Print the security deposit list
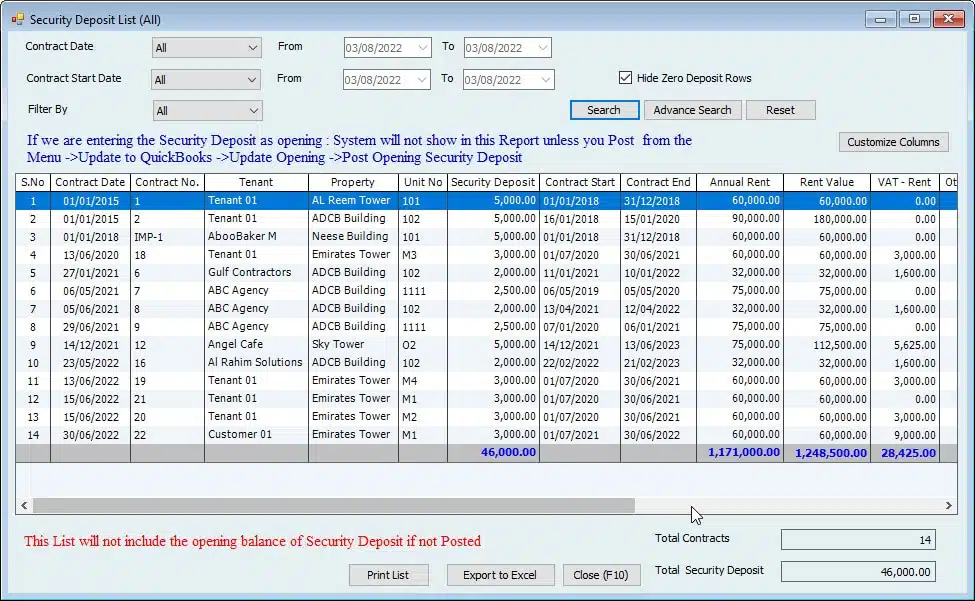Viewport: 975px width, 601px height. [x=390, y=575]
